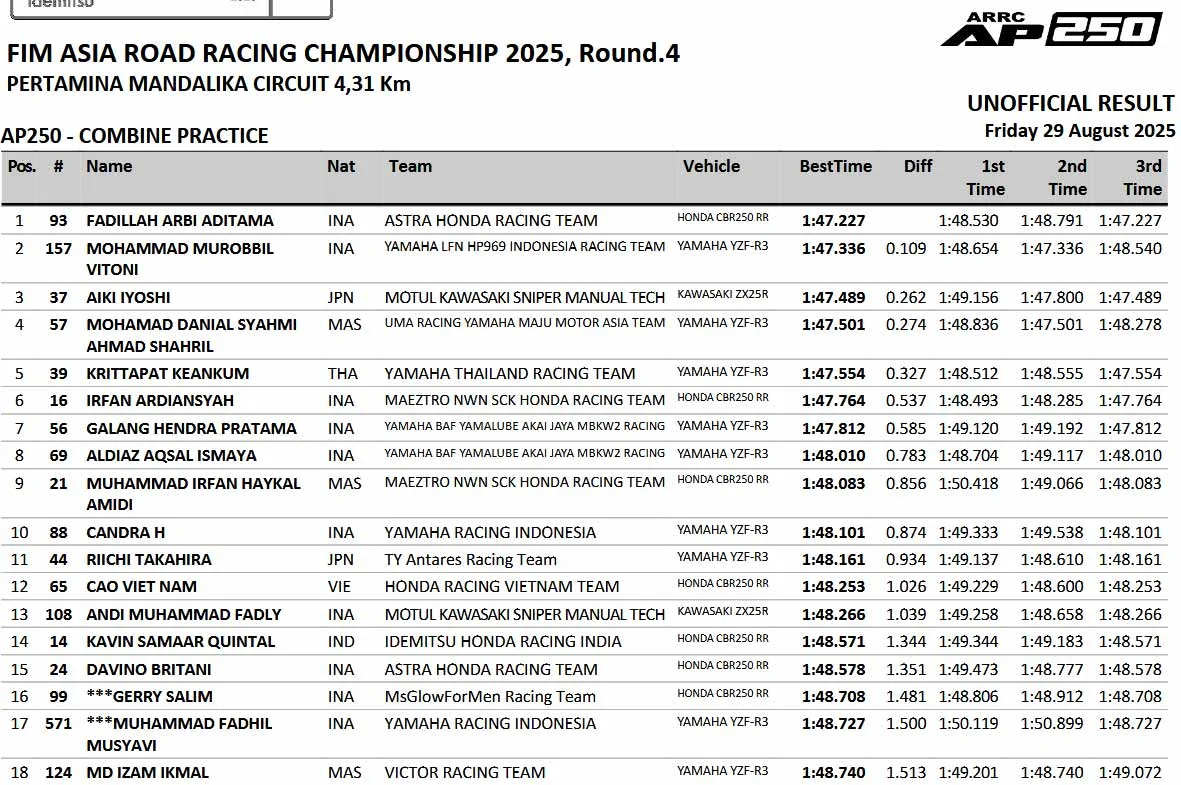Click the Name column header
The width and height of the screenshot is (1181, 785).
click(109, 166)
